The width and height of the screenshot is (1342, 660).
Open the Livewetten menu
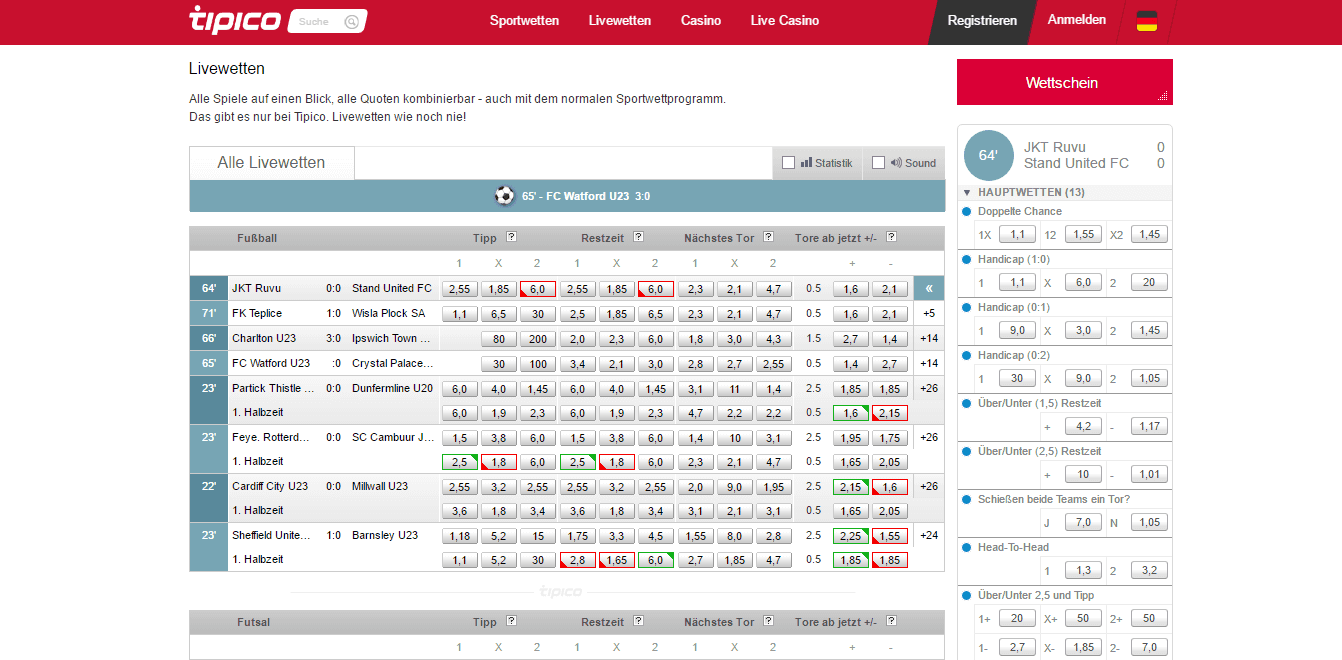(620, 21)
